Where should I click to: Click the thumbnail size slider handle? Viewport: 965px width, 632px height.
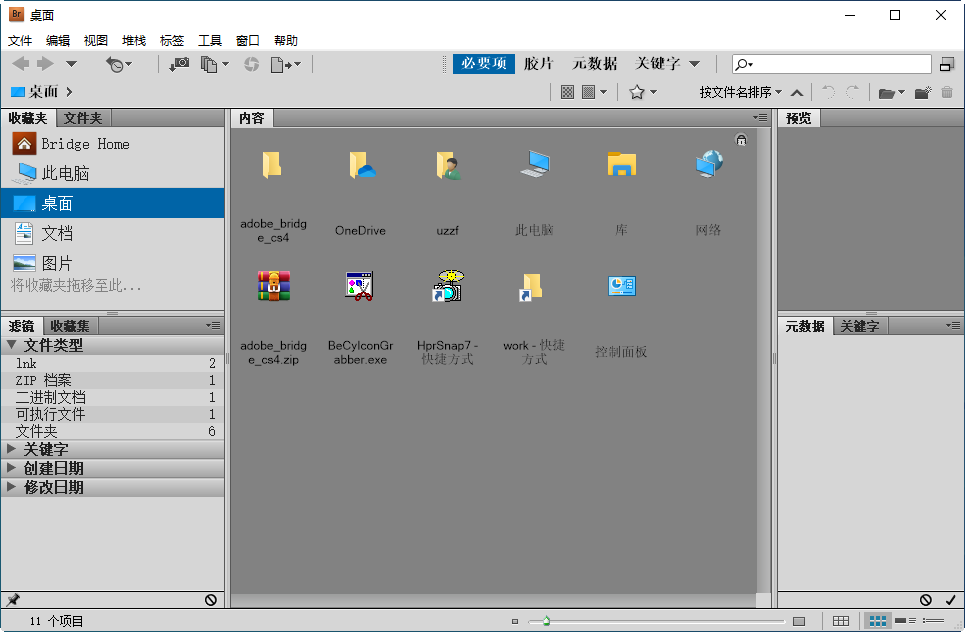(x=547, y=621)
